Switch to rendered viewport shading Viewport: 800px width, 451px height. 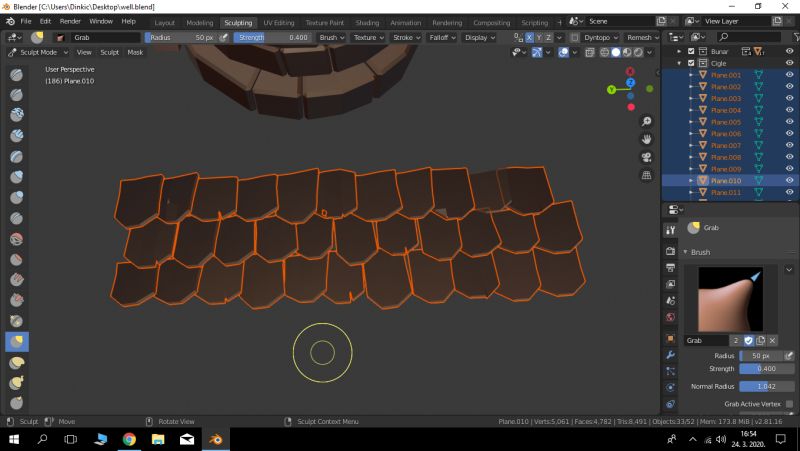click(638, 52)
